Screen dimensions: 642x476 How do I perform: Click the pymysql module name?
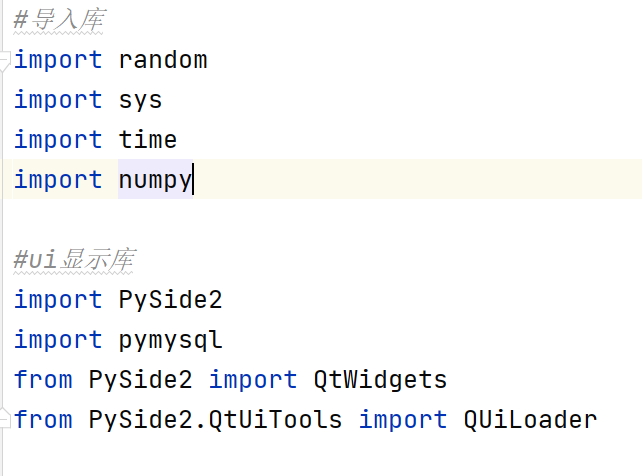pyautogui.click(x=170, y=341)
